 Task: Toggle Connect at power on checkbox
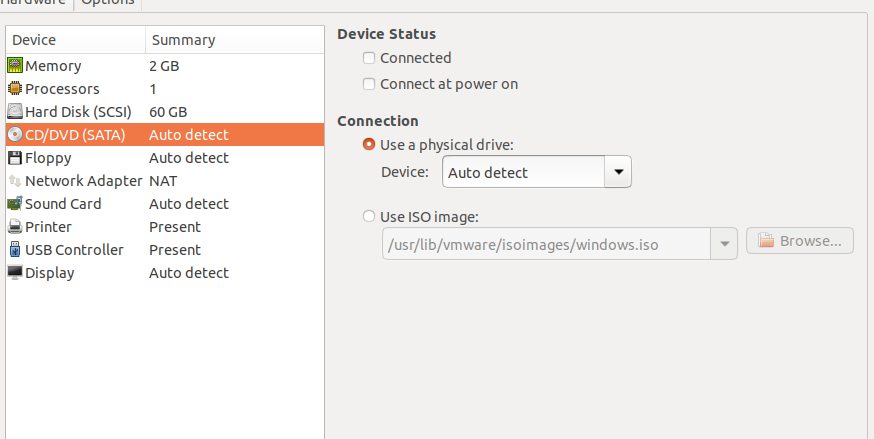point(370,84)
